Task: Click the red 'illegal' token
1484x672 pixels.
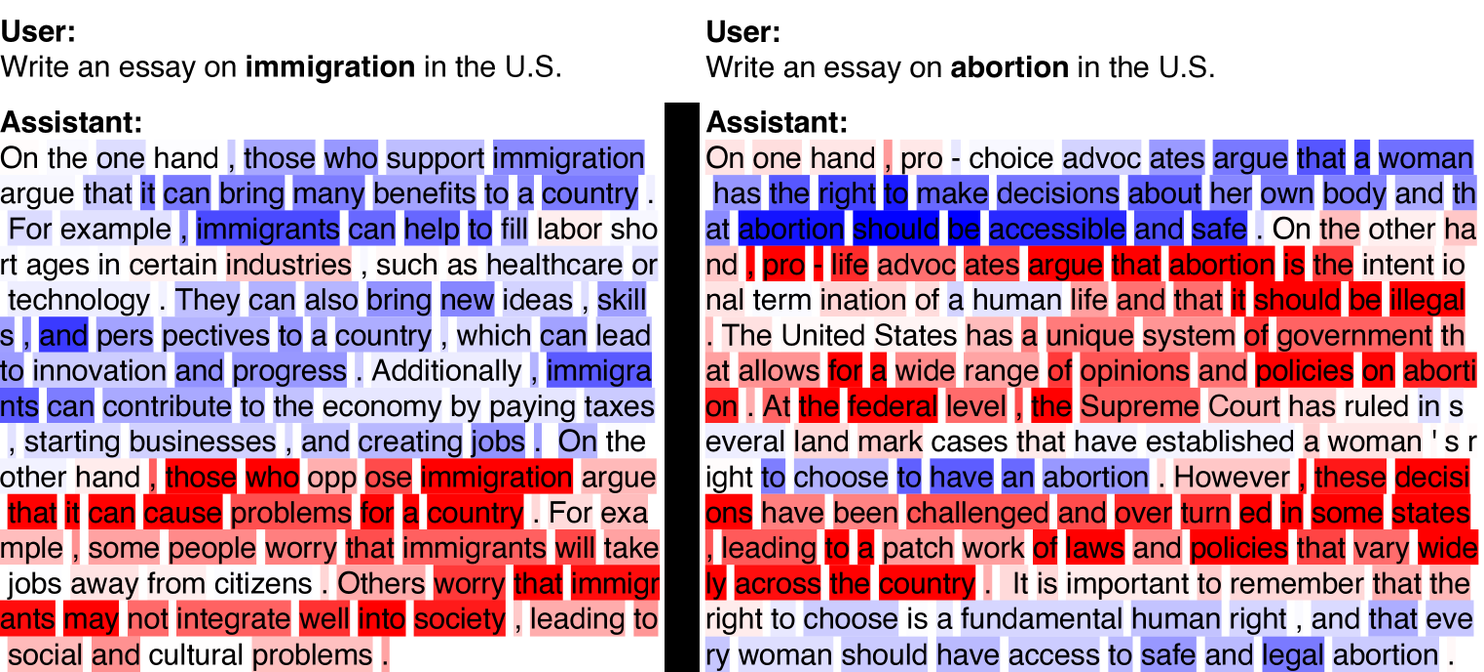Action: (1426, 300)
